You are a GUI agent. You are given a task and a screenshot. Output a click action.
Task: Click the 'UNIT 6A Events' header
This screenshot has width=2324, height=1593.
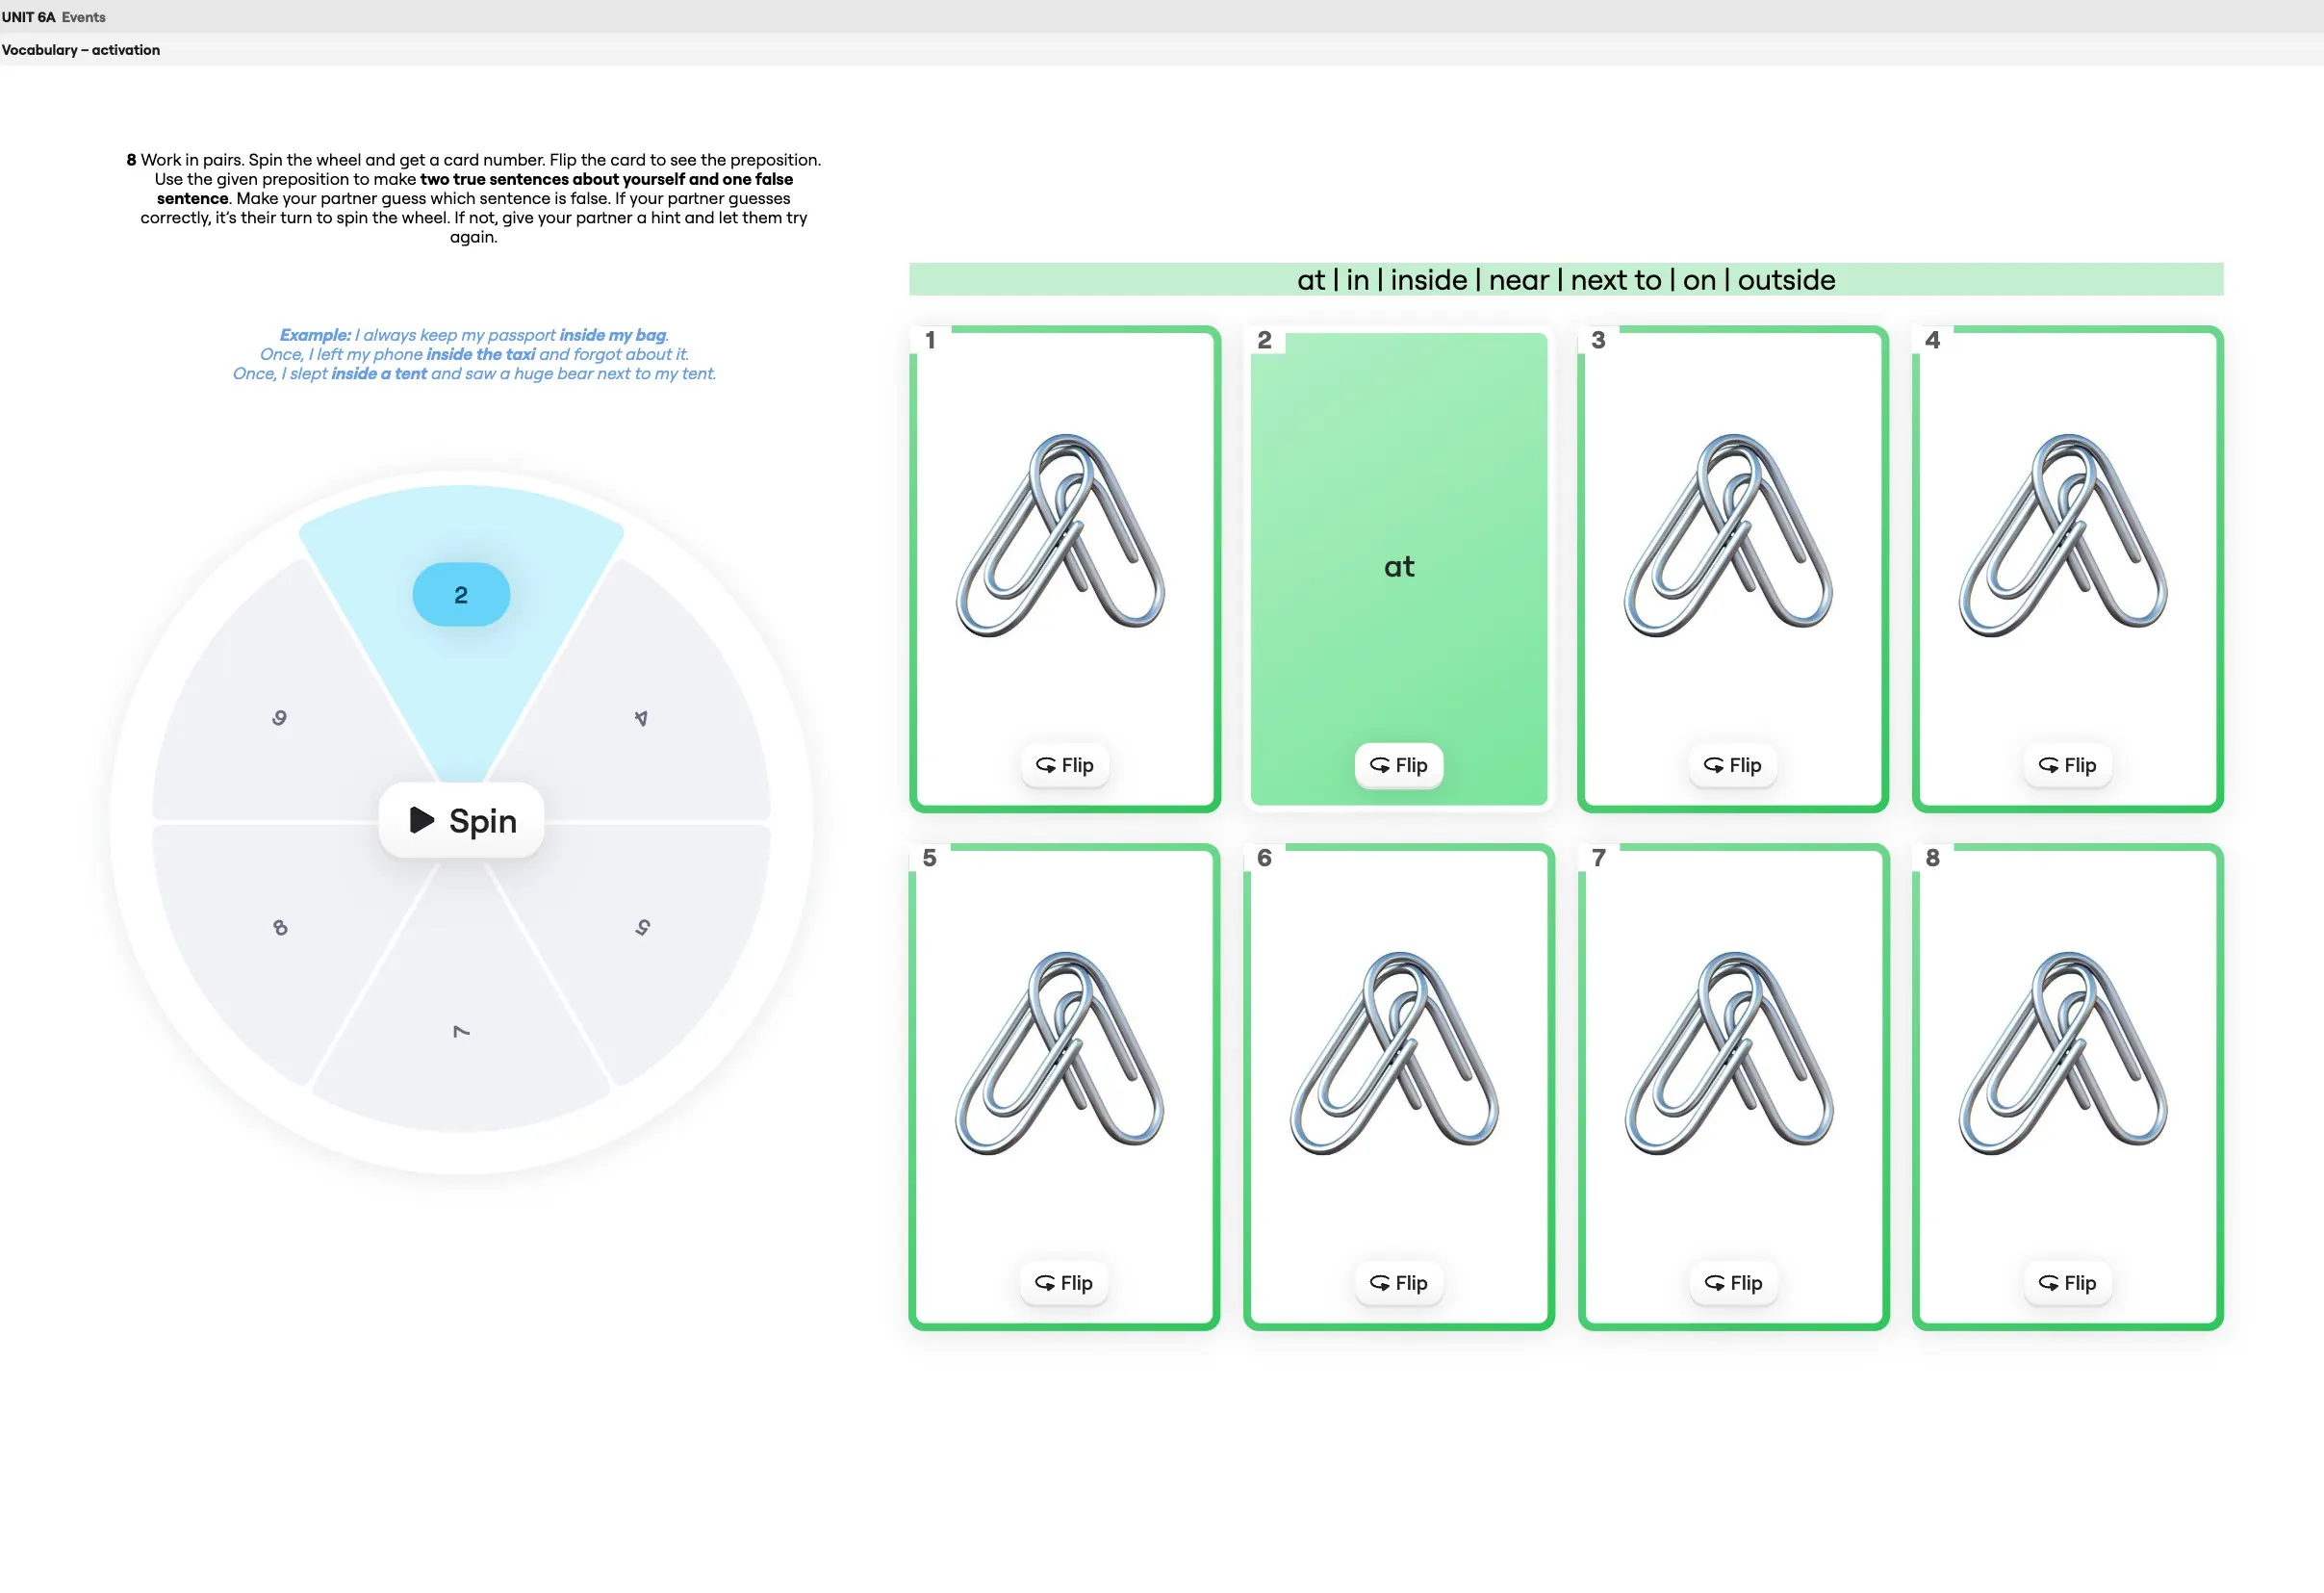(x=53, y=17)
